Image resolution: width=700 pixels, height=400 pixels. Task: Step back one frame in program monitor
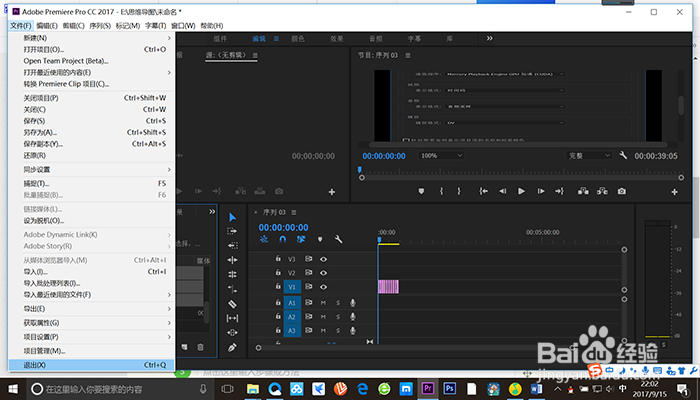coord(503,191)
